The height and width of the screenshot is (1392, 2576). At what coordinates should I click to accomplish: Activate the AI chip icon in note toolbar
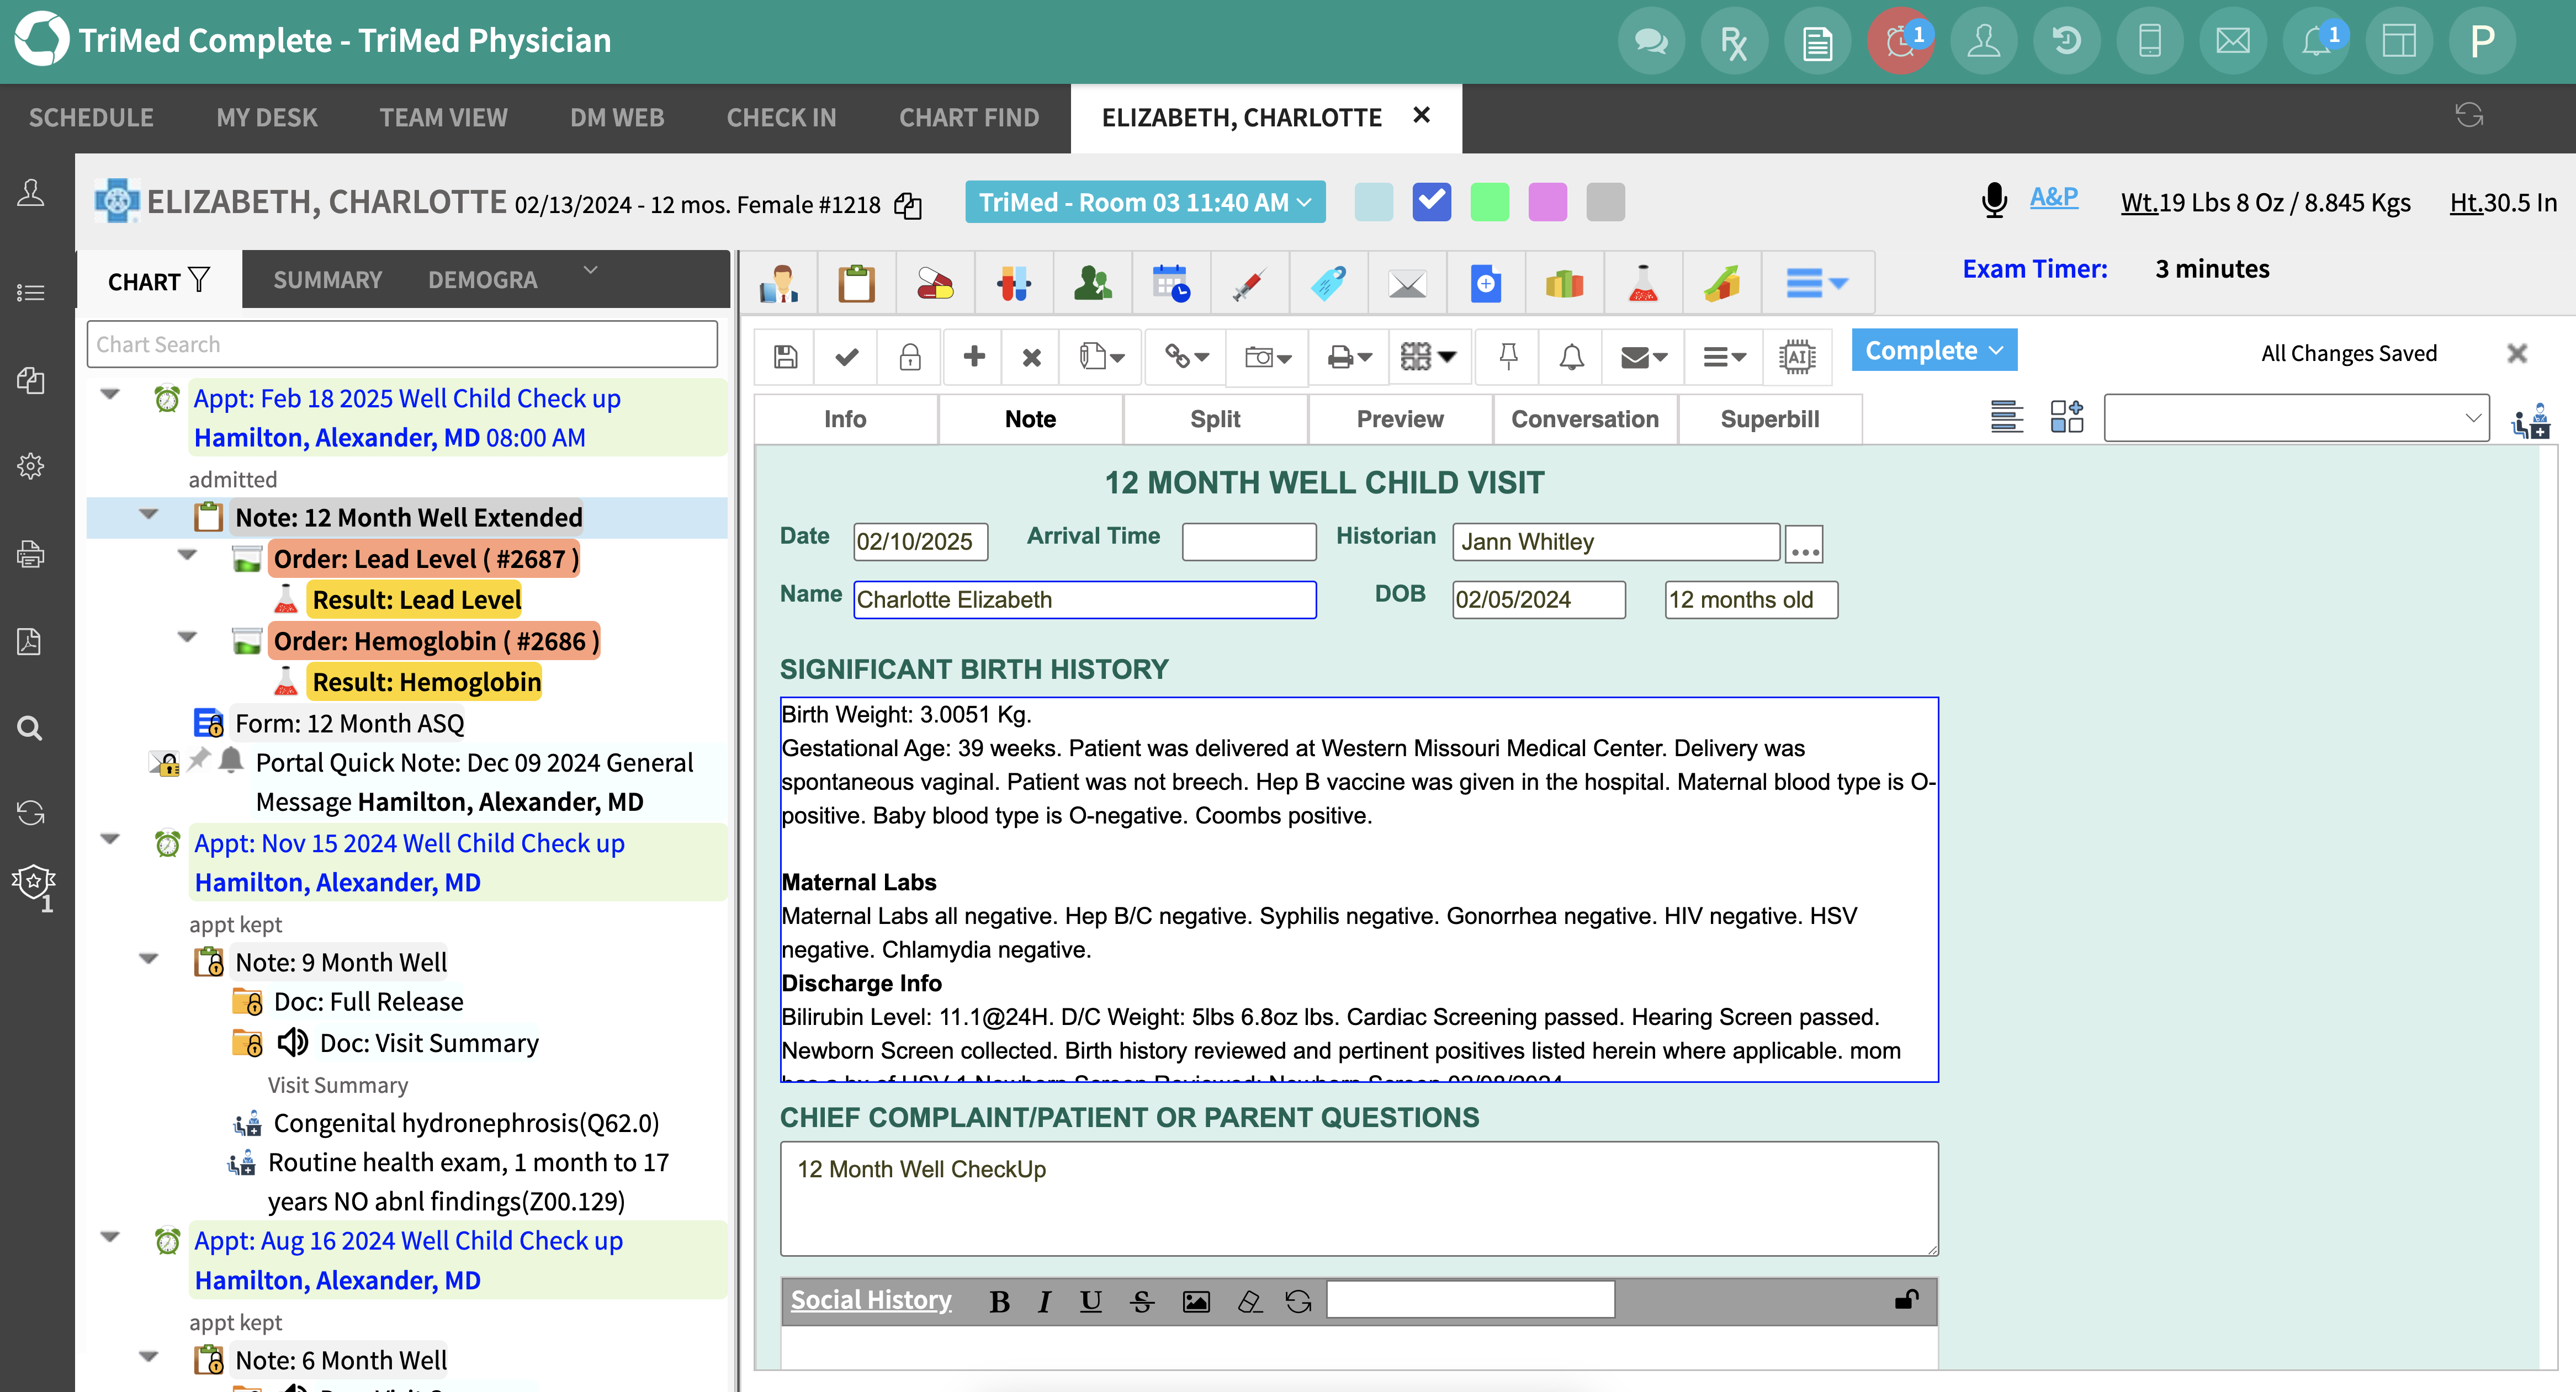click(x=1797, y=356)
